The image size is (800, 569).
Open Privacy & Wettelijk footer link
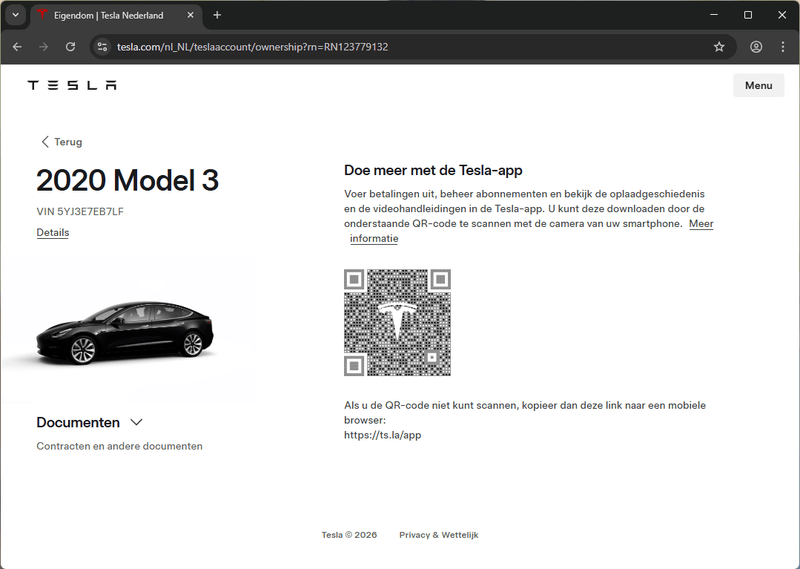click(439, 535)
